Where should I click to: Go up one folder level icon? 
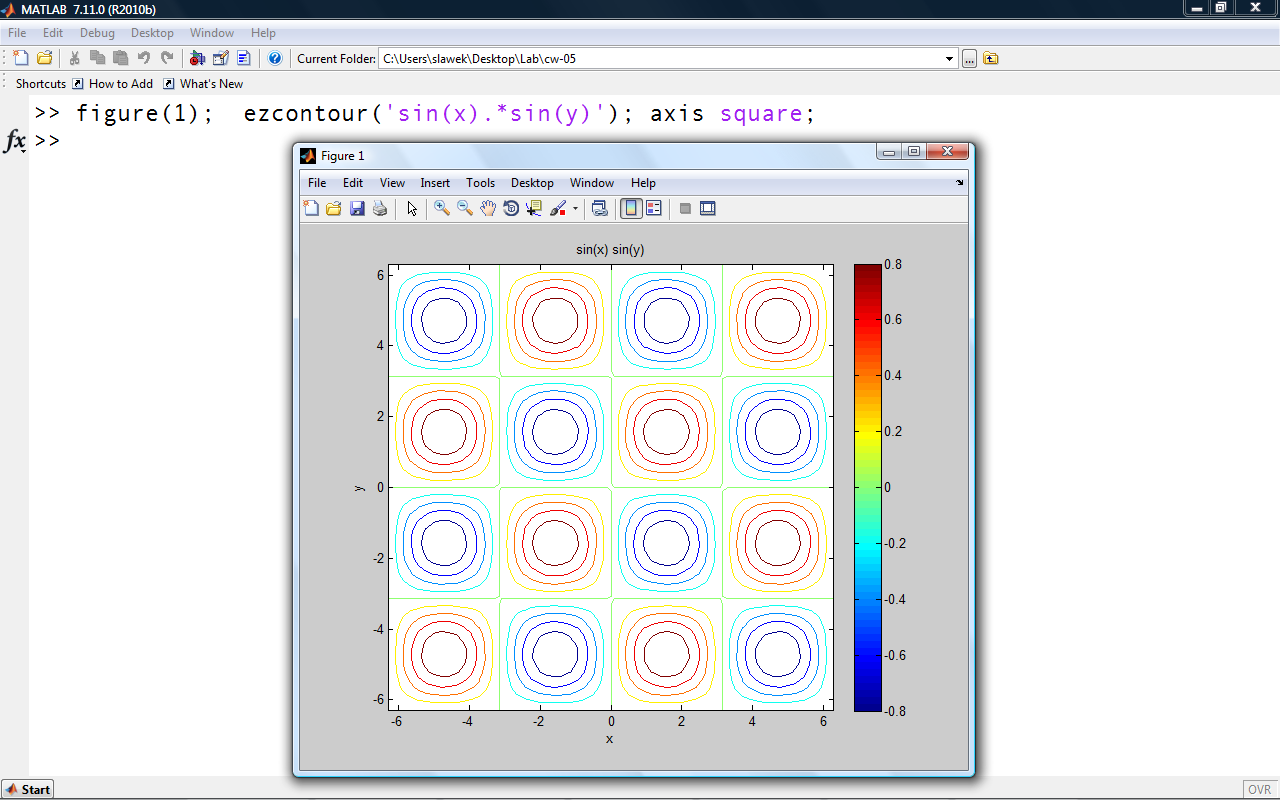990,59
